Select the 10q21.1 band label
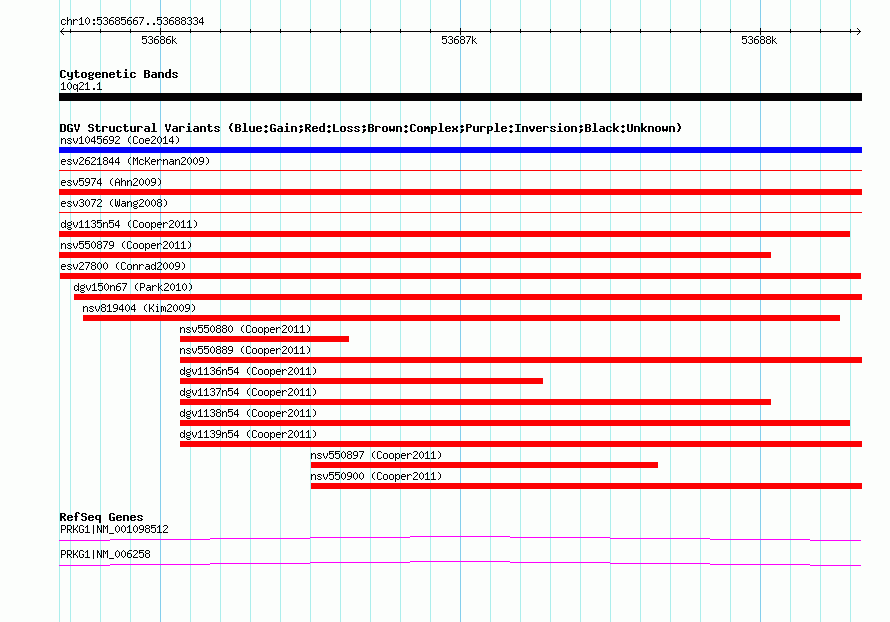 click(81, 86)
